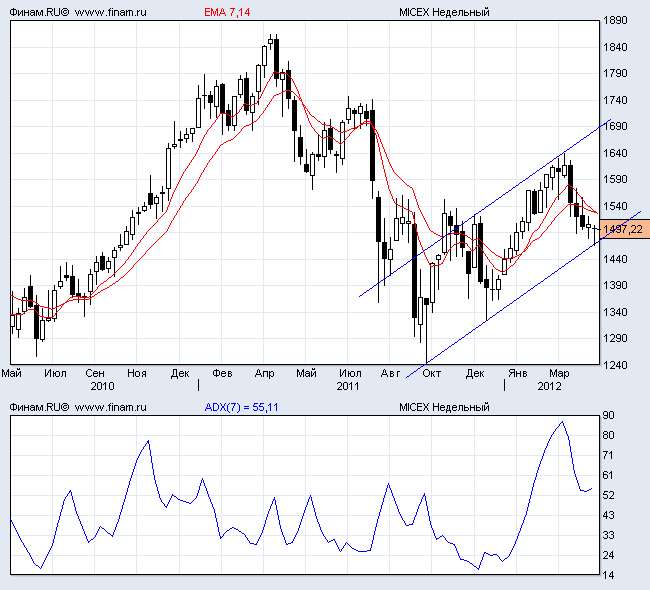Screen dimensions: 650x590
Task: Click the 90 value on the ADX axis
Action: coord(608,415)
